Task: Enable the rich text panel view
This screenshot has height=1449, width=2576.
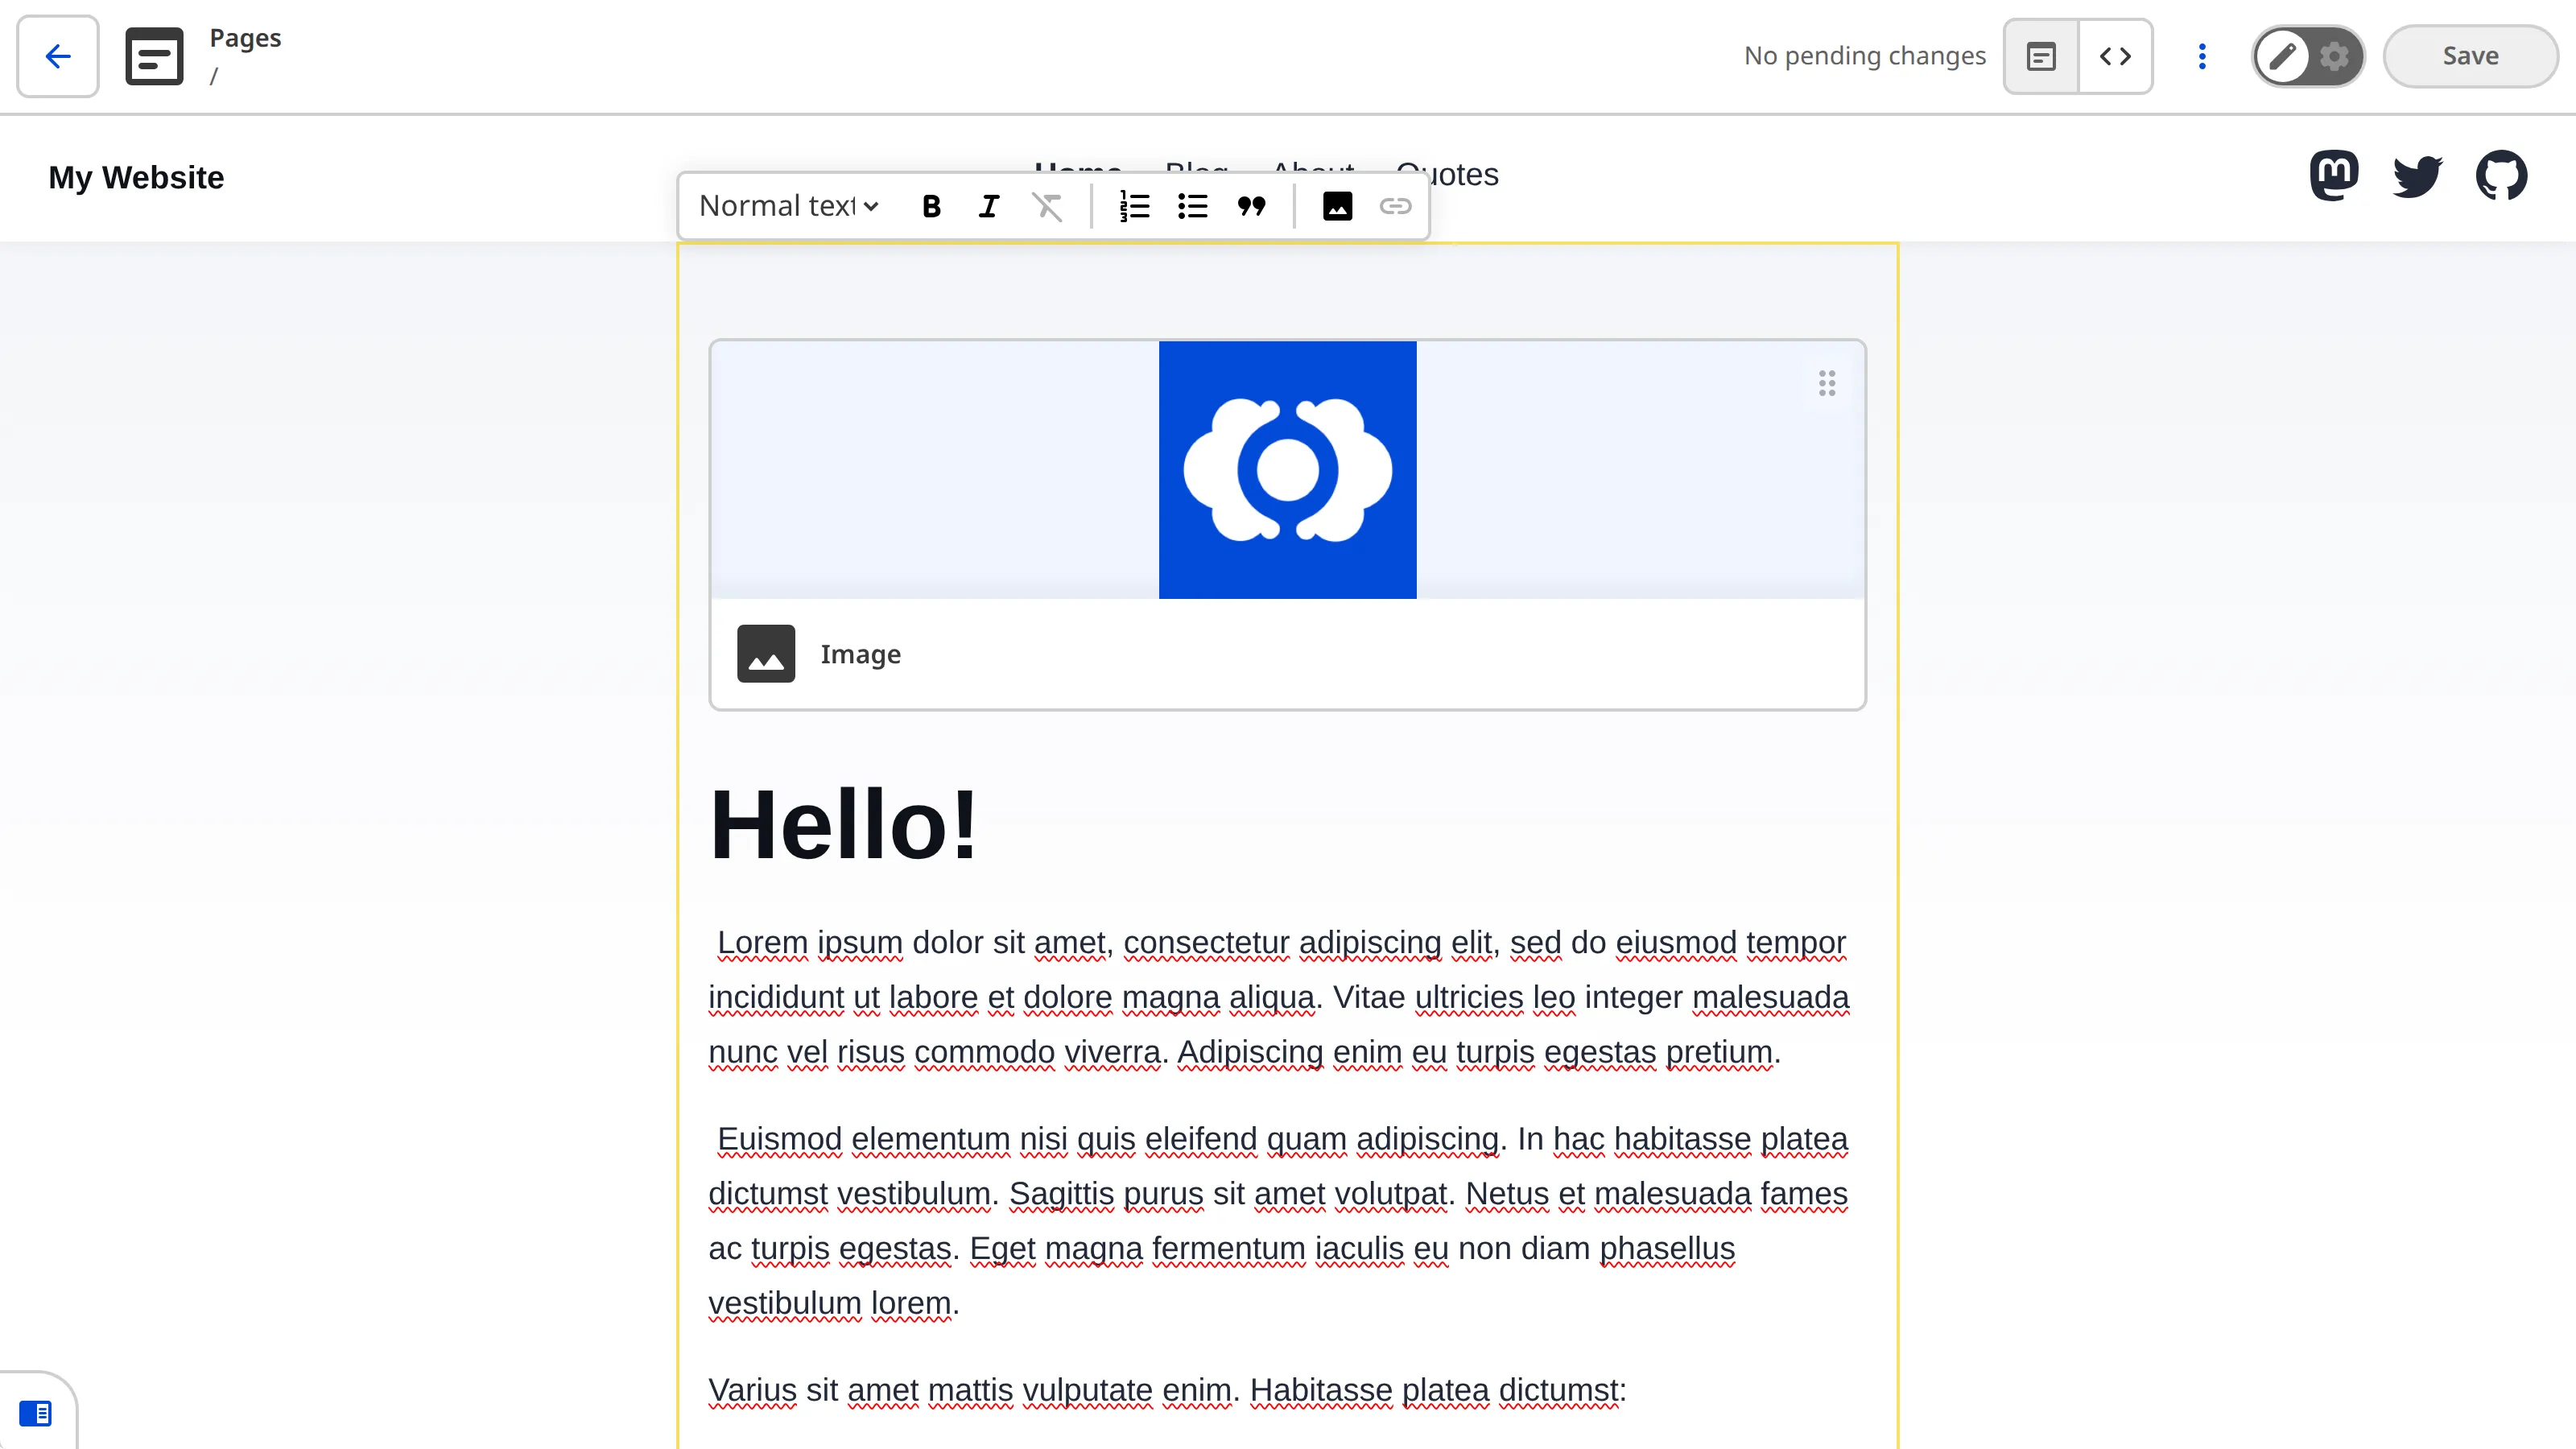Action: [x=2041, y=56]
